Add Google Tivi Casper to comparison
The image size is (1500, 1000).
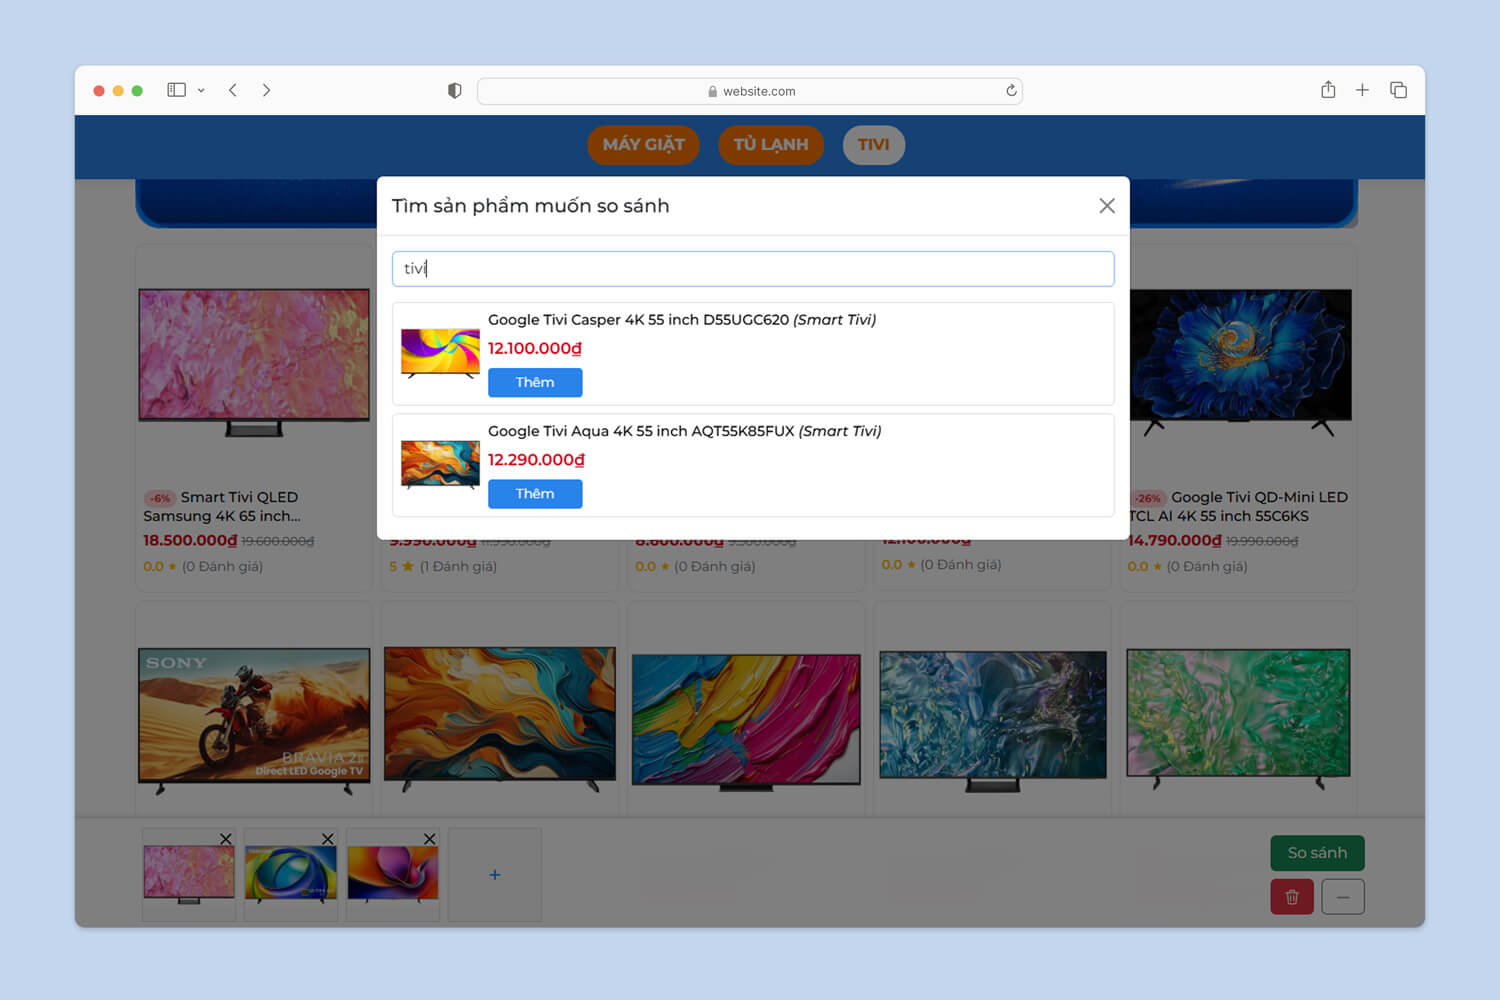(x=535, y=382)
